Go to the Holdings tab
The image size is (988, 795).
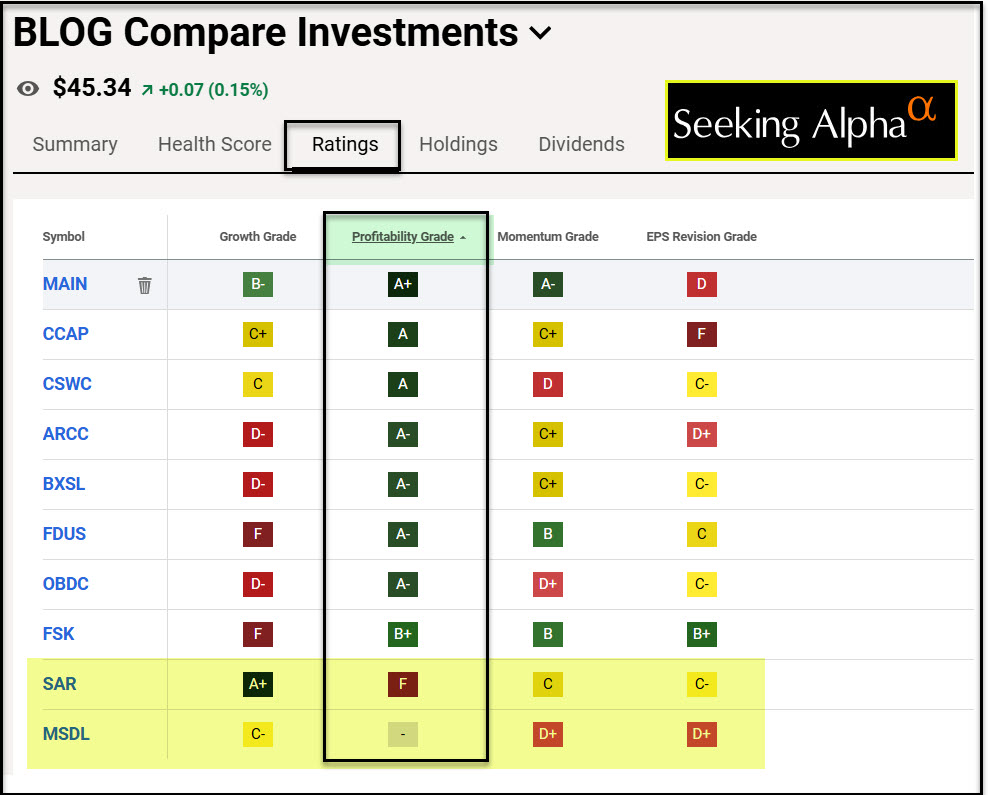point(458,144)
